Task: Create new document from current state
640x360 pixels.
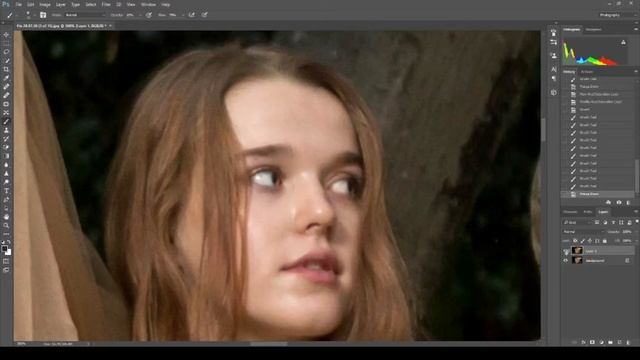Action: (x=609, y=202)
